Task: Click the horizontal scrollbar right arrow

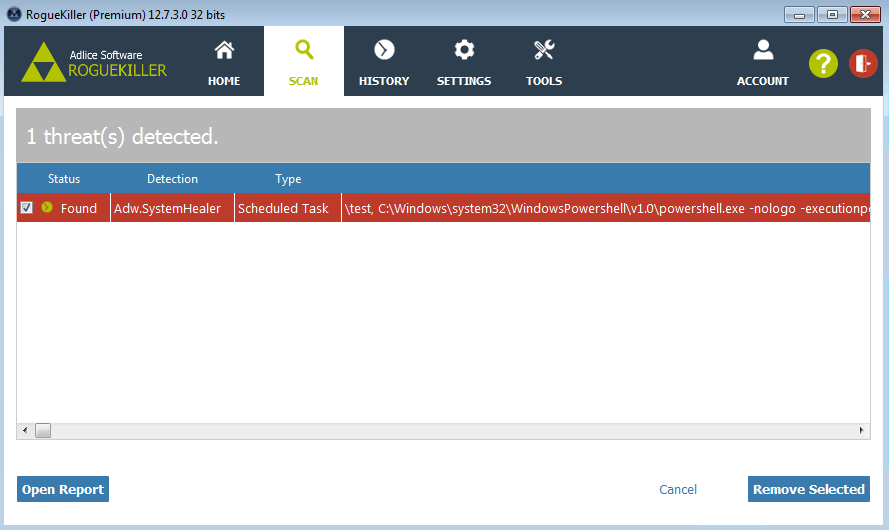Action: tap(862, 431)
